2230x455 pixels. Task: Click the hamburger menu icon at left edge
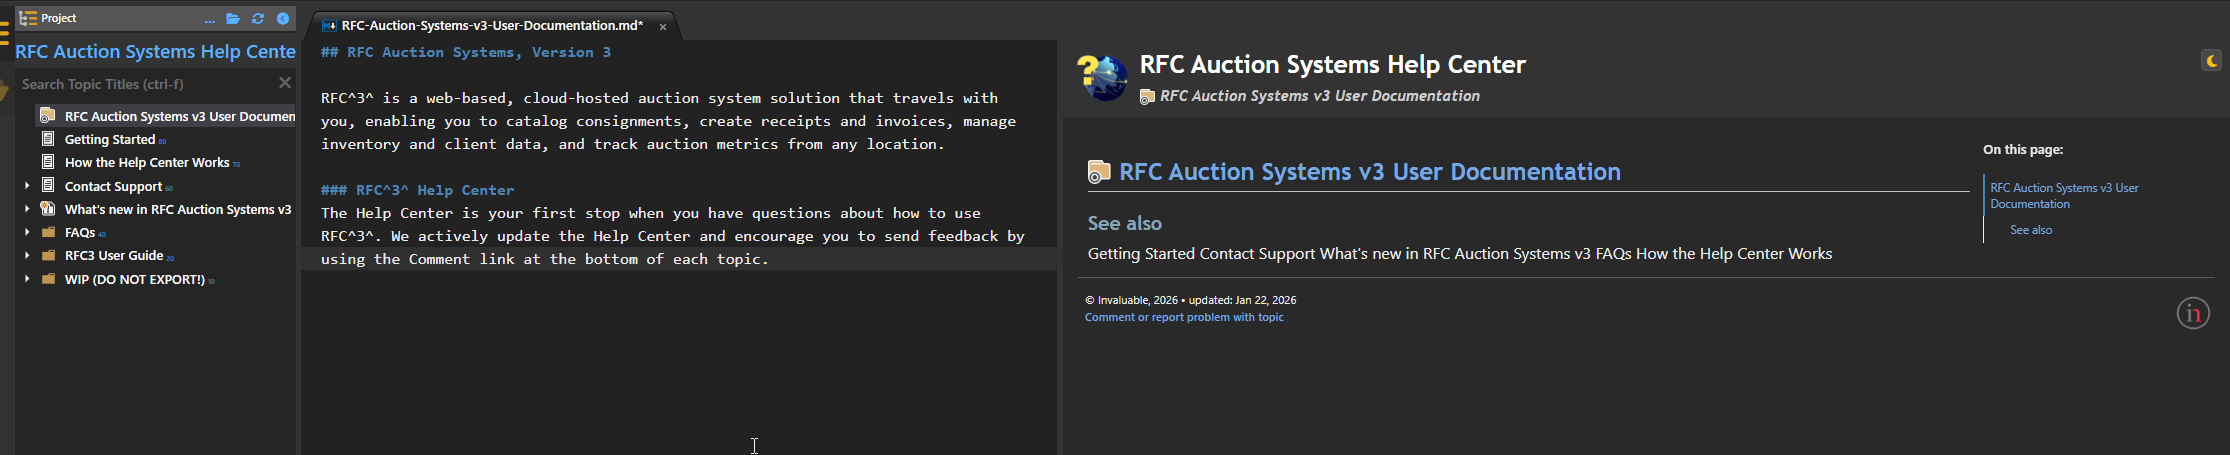click(4, 34)
